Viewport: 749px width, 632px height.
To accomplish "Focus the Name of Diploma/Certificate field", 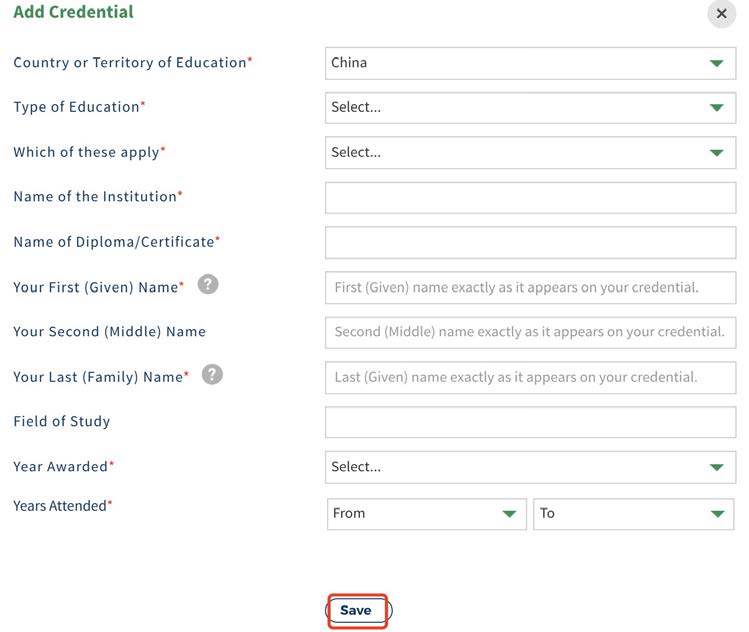I will [530, 243].
